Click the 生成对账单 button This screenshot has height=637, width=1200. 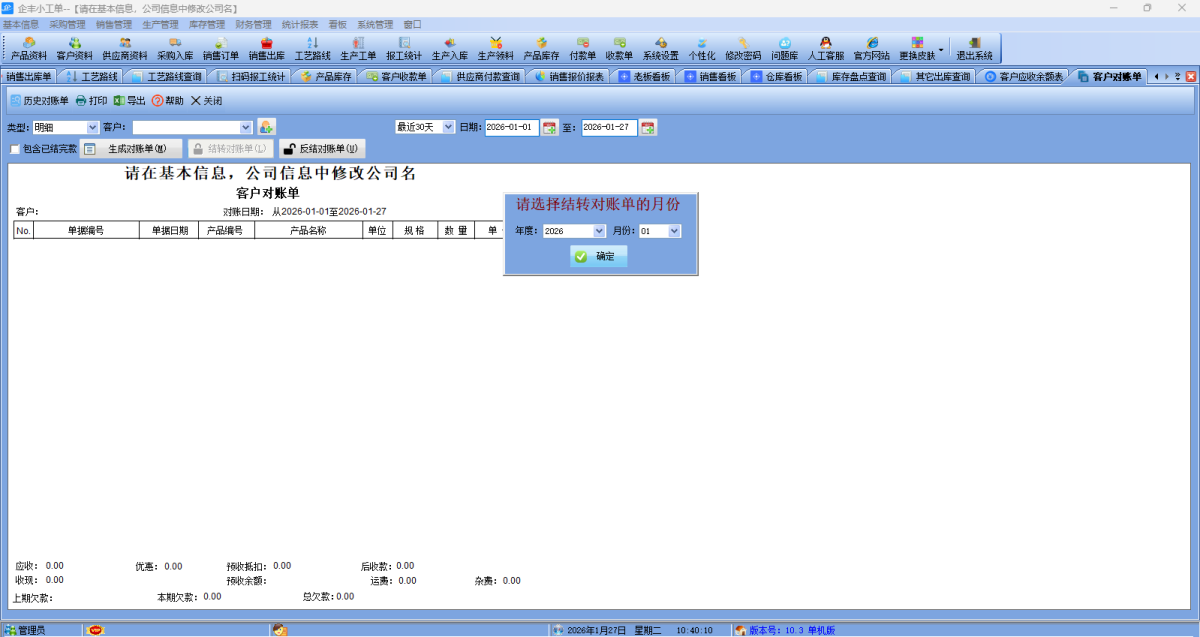(x=131, y=149)
